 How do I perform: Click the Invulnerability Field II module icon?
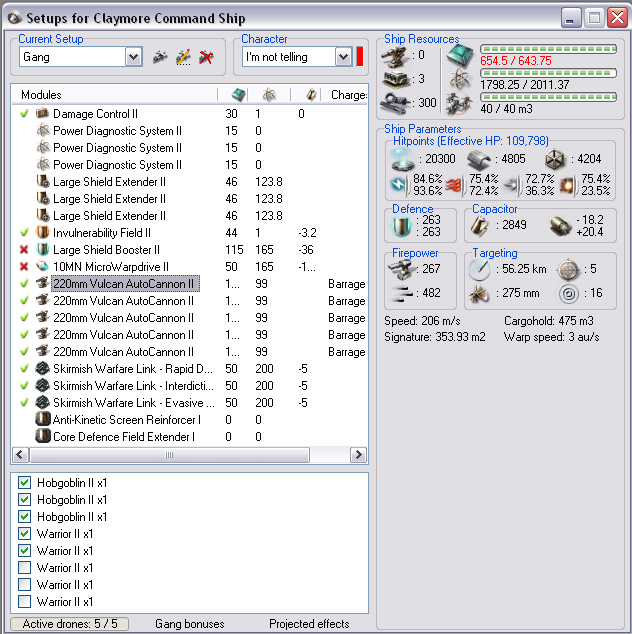point(42,232)
